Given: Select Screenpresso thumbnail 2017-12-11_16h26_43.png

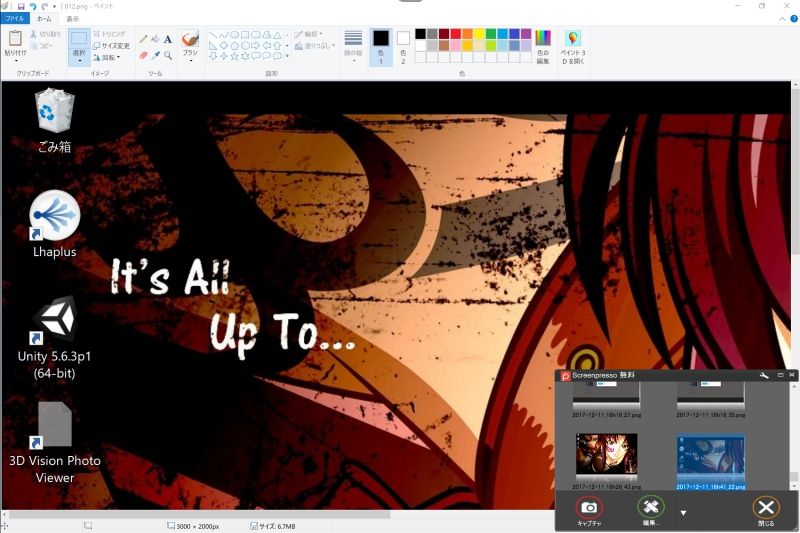Looking at the screenshot, I should click(x=607, y=462).
